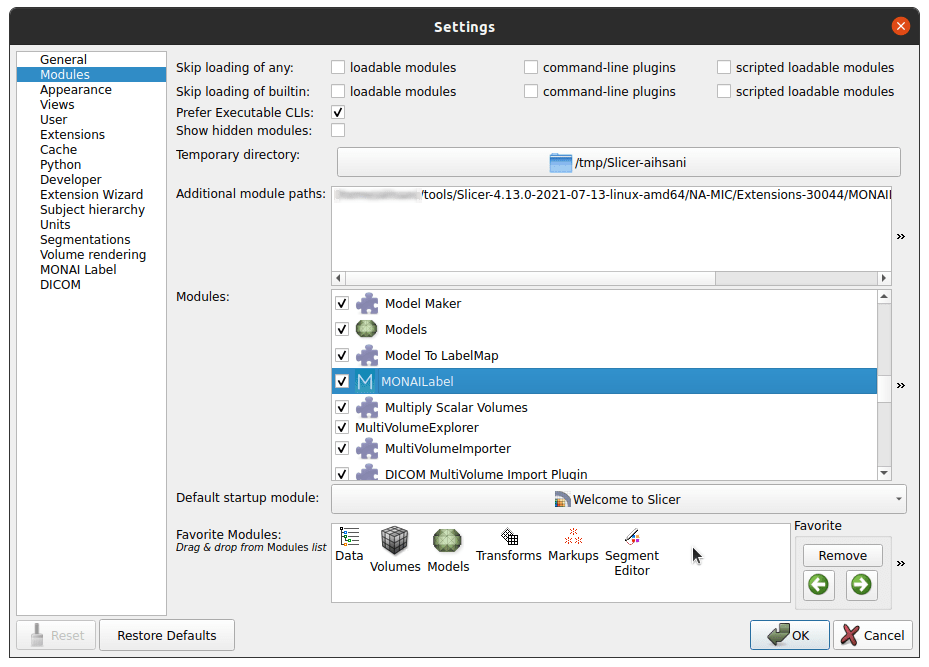
Task: Expand modules list options arrow
Action: (901, 385)
